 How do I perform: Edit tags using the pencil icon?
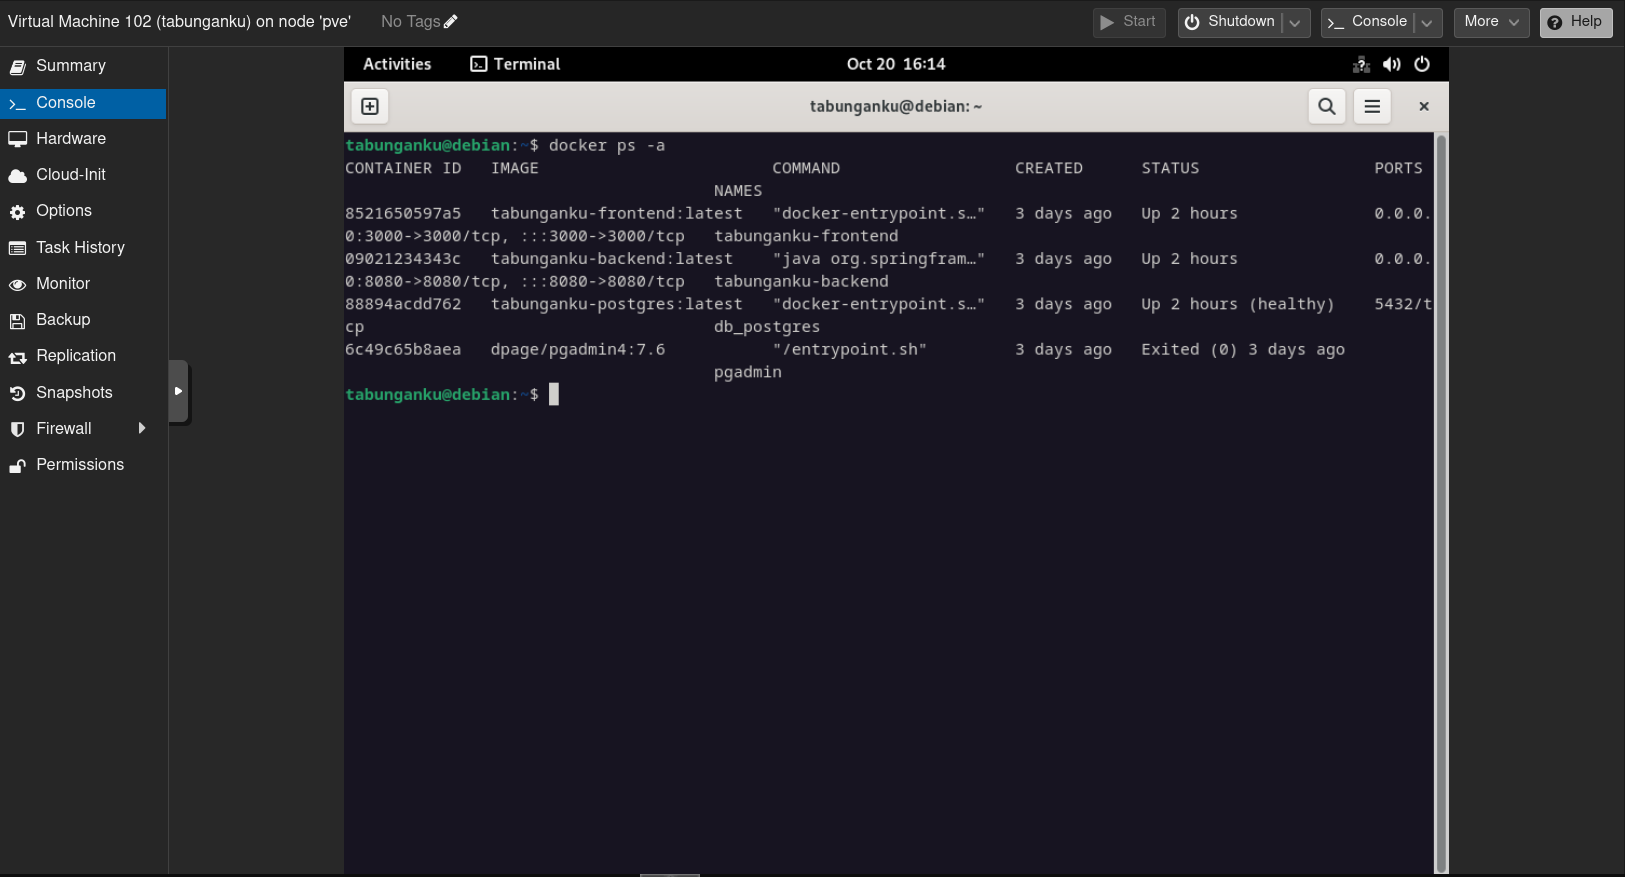(x=450, y=21)
